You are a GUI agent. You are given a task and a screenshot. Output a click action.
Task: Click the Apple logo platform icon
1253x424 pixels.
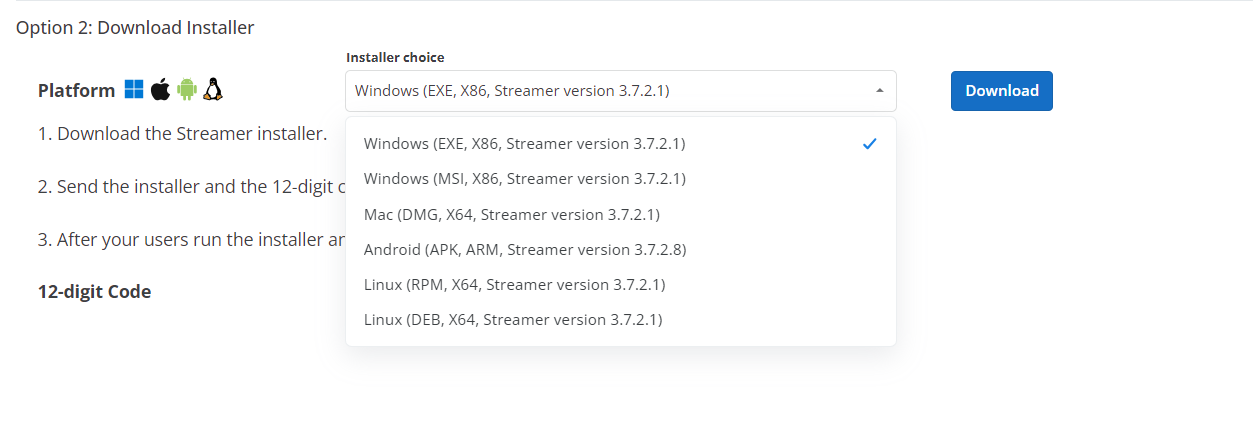point(160,90)
